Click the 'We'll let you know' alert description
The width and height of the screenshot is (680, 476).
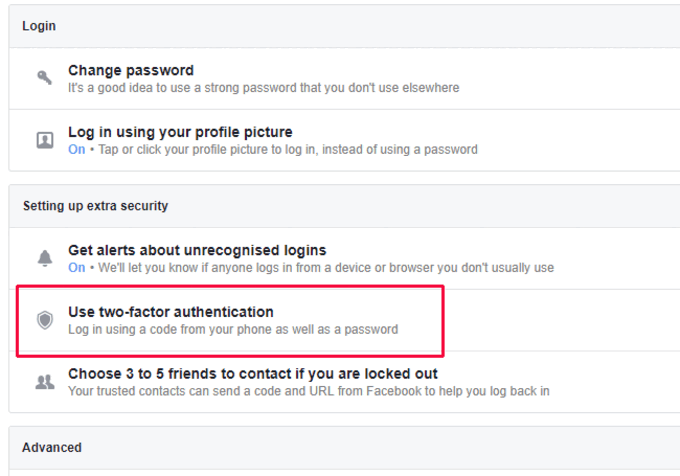pos(326,267)
